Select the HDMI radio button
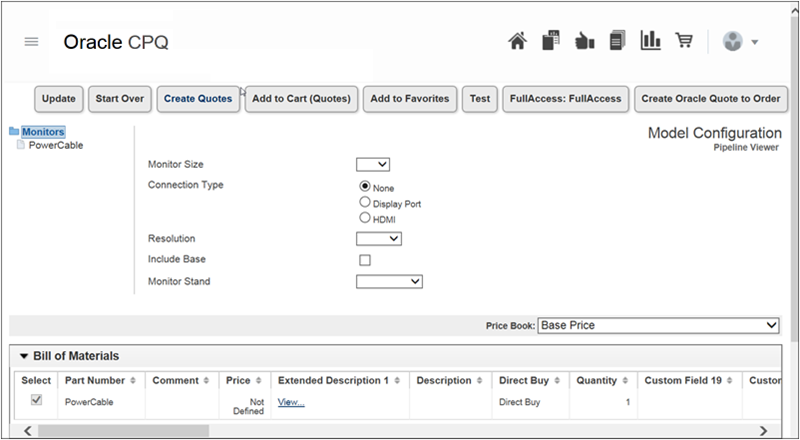The height and width of the screenshot is (440, 800). point(365,218)
